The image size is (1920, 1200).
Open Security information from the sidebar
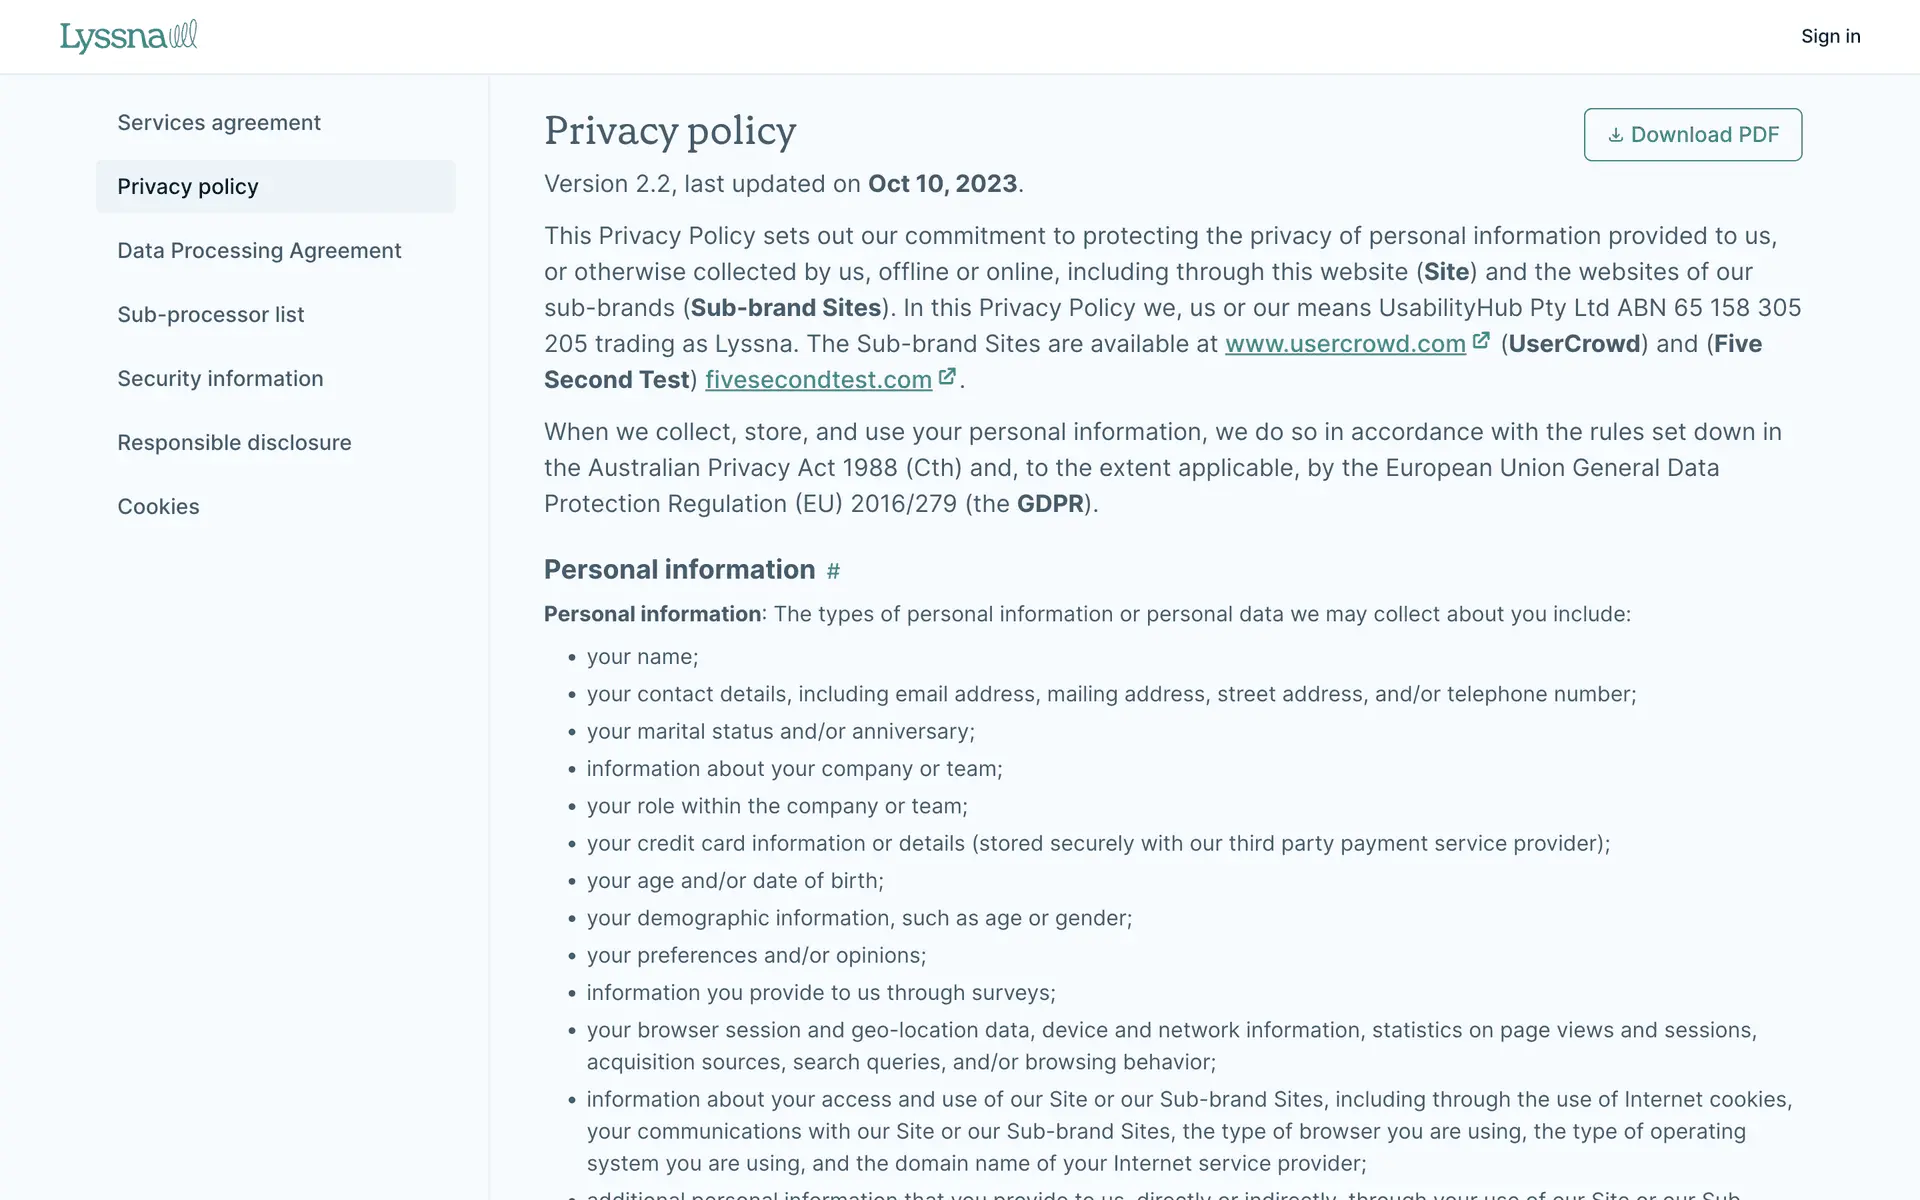(x=220, y=379)
